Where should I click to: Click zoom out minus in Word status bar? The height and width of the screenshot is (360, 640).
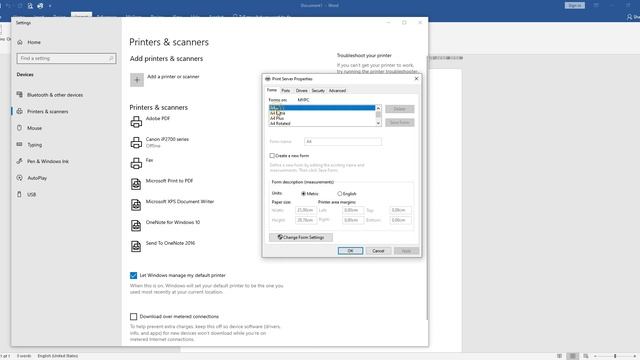click(x=596, y=356)
